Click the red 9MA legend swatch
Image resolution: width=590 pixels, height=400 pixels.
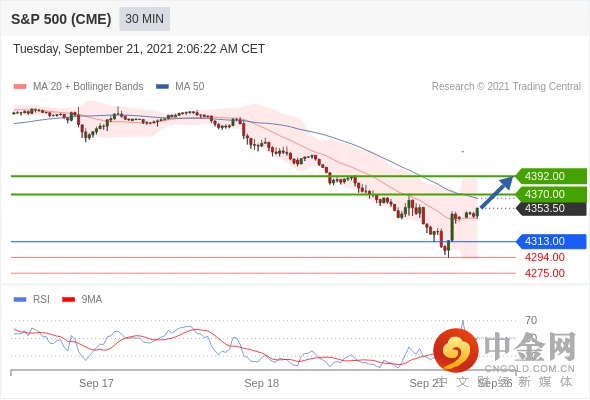68,300
